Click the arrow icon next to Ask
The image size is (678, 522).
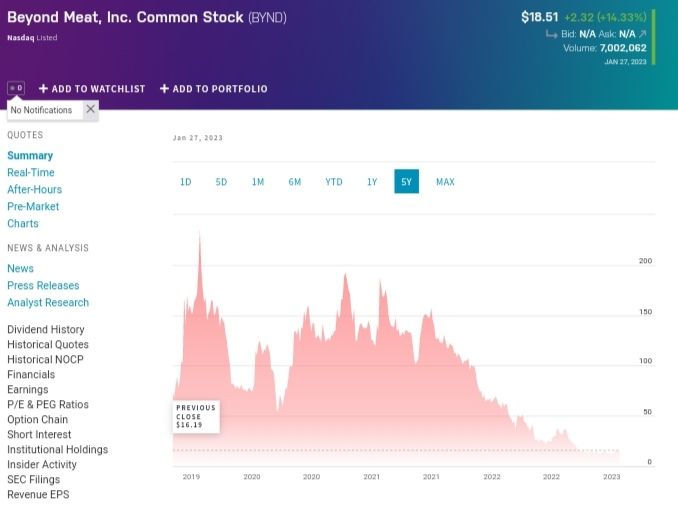pyautogui.click(x=642, y=34)
